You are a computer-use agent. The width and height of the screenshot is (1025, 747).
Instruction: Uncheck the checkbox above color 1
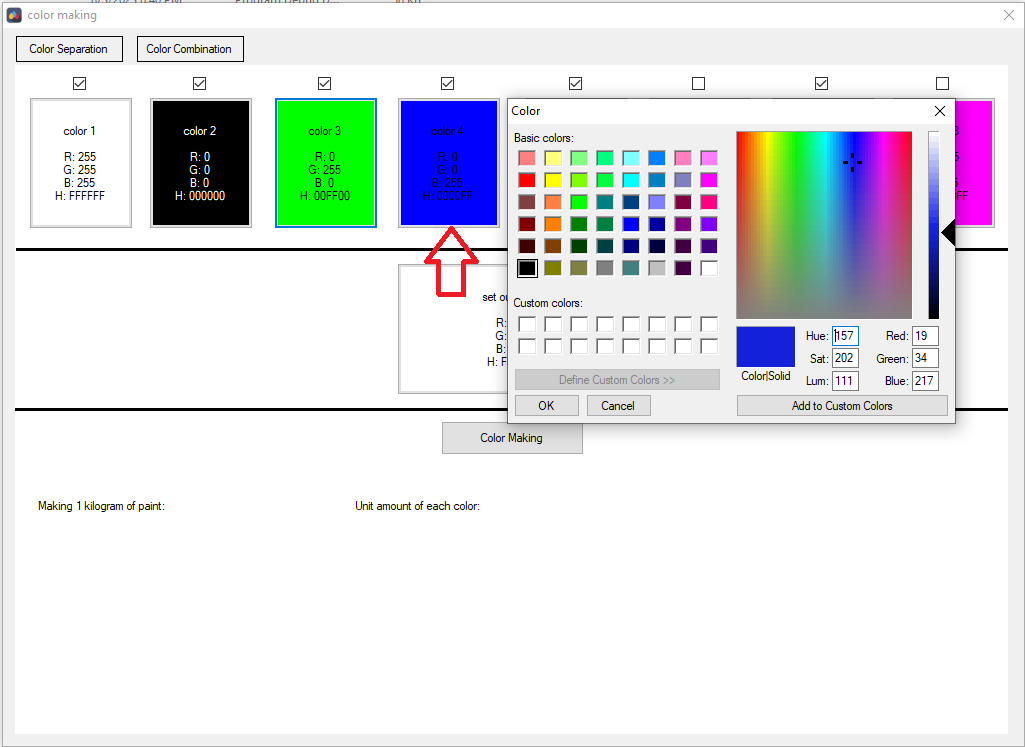point(80,84)
